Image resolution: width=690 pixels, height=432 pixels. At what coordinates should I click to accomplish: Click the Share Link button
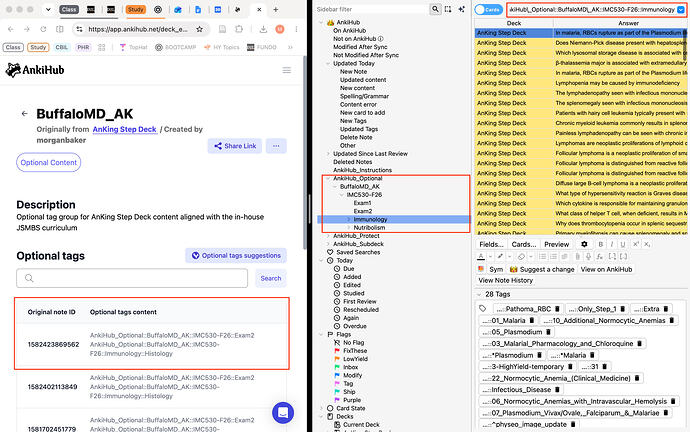(235, 146)
